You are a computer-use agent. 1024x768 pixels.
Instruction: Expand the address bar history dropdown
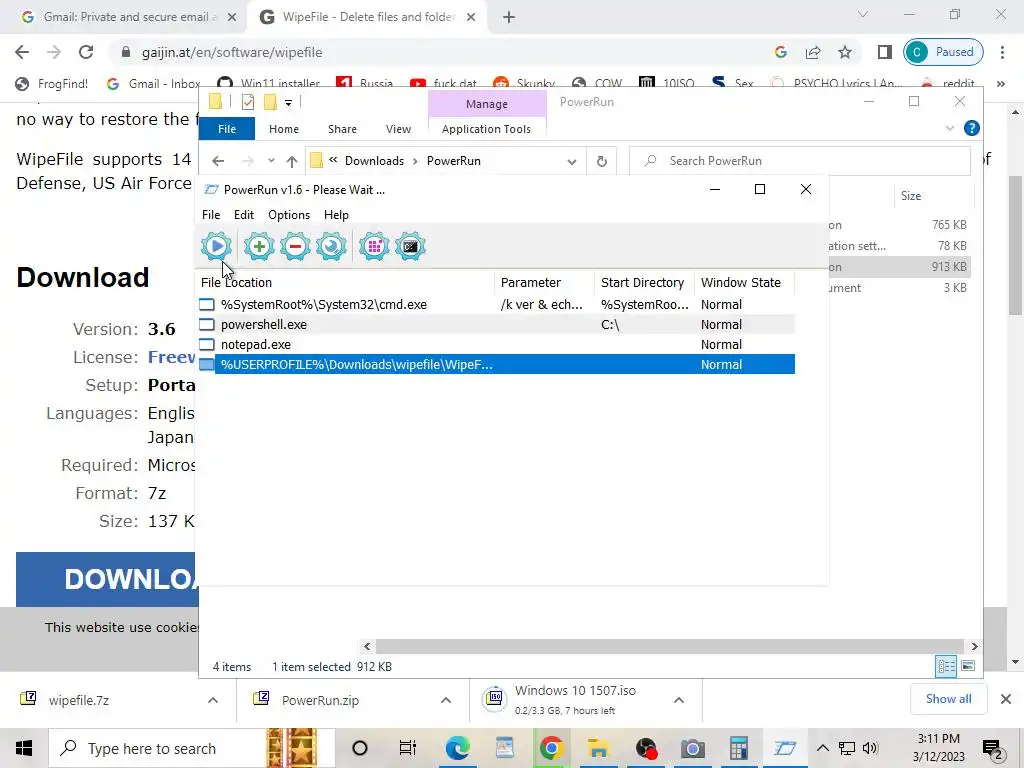[571, 161]
